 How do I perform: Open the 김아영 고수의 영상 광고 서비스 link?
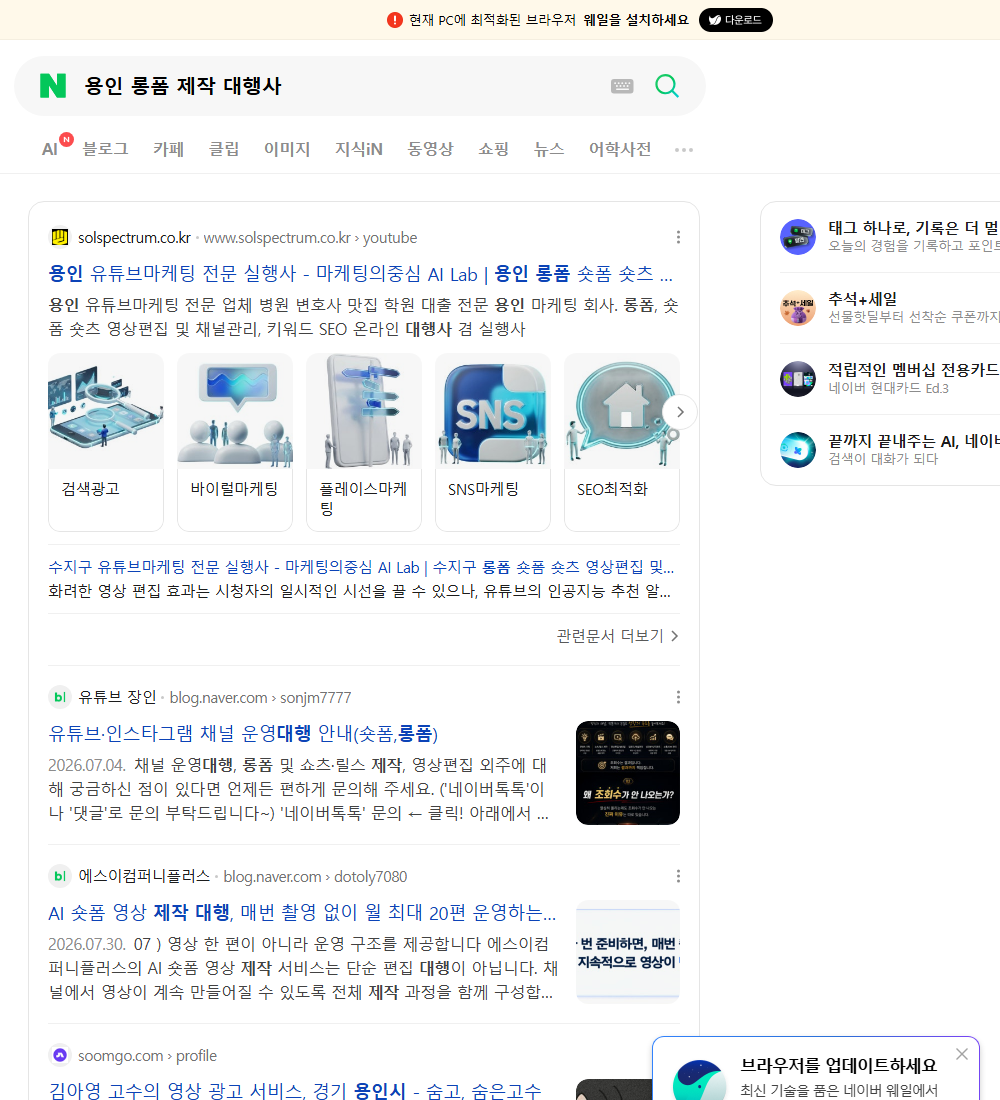pos(295,1091)
